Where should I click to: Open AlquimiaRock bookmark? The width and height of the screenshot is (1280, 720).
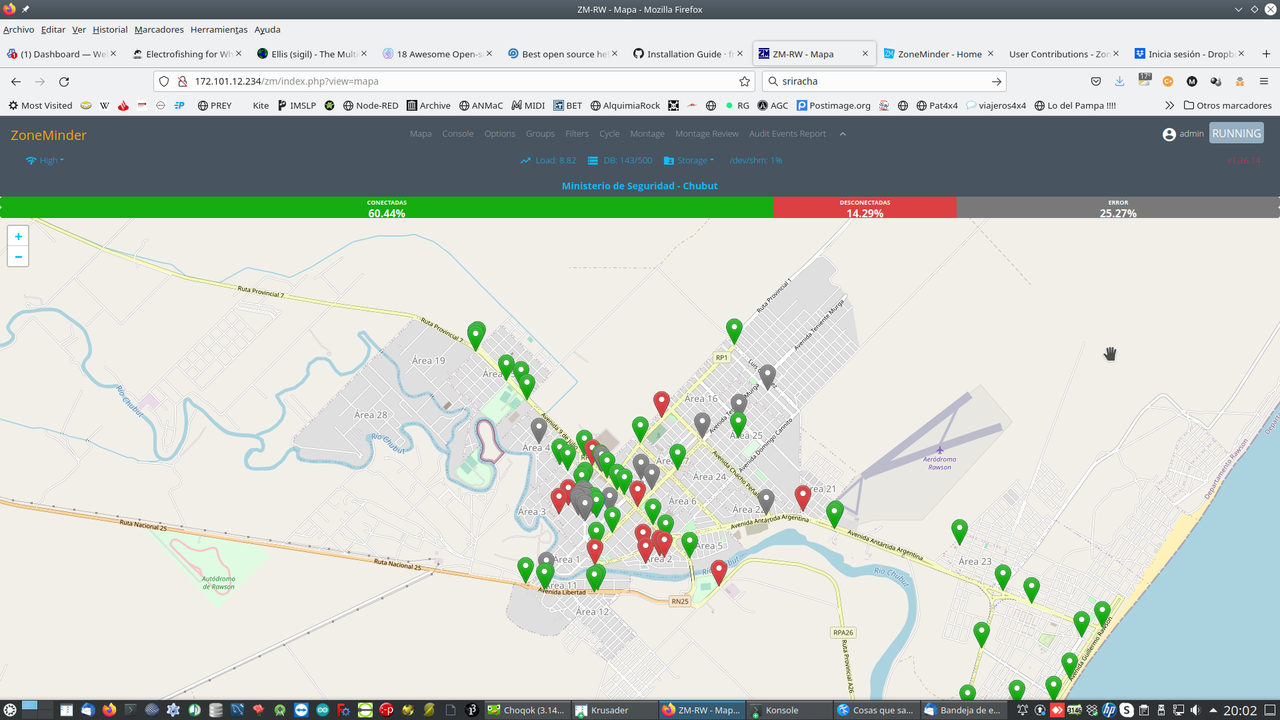(x=625, y=105)
